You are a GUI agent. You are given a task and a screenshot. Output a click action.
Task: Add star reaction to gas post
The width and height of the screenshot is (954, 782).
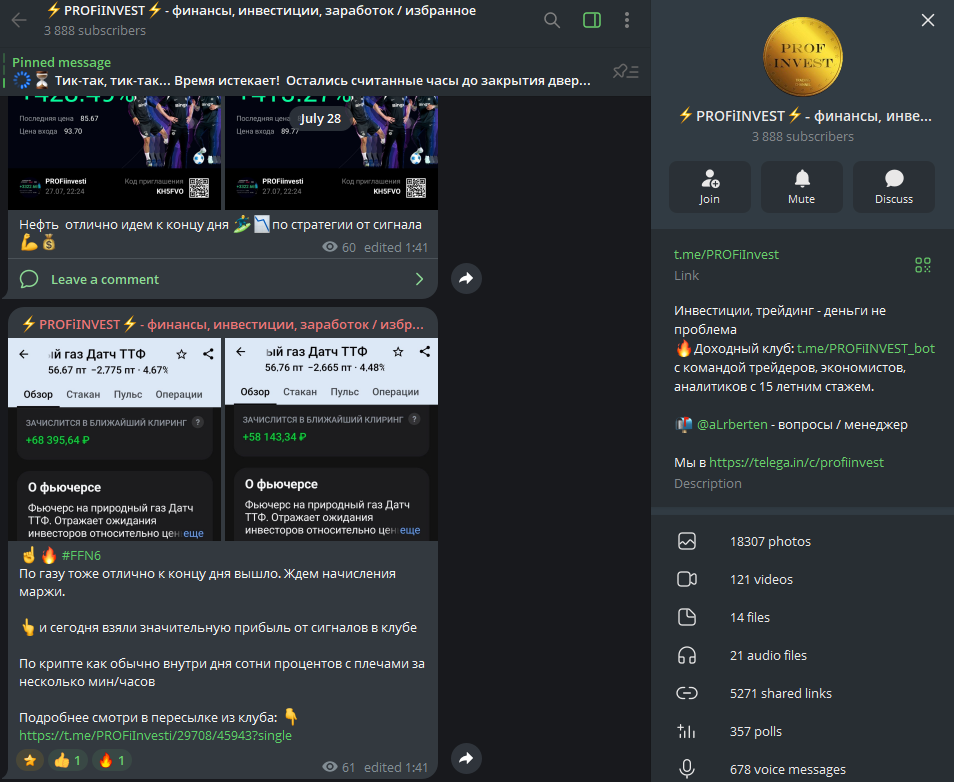(30, 760)
